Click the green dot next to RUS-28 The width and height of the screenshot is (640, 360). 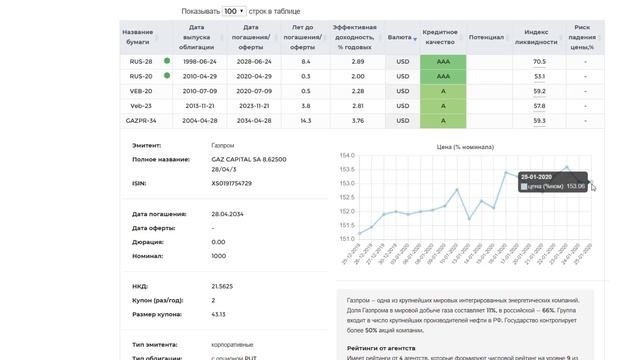(167, 61)
